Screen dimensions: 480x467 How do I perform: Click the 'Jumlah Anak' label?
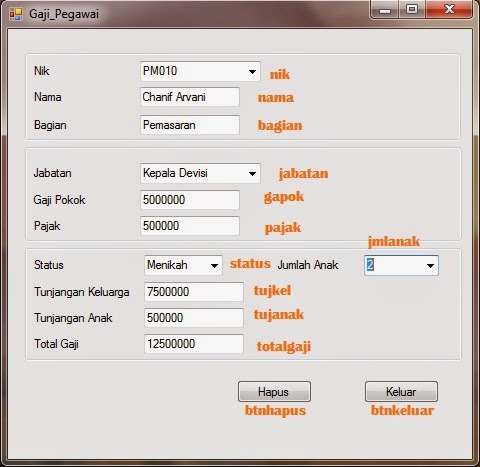pyautogui.click(x=308, y=265)
